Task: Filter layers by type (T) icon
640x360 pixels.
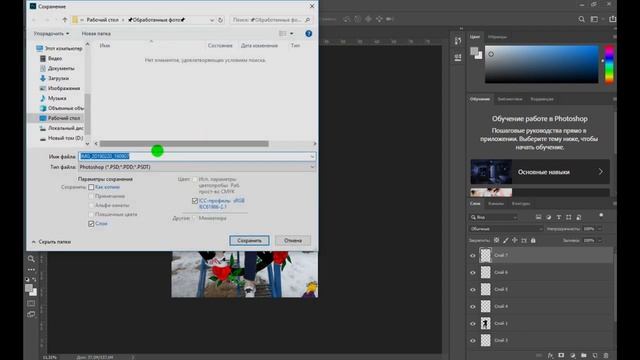Action: tap(559, 217)
